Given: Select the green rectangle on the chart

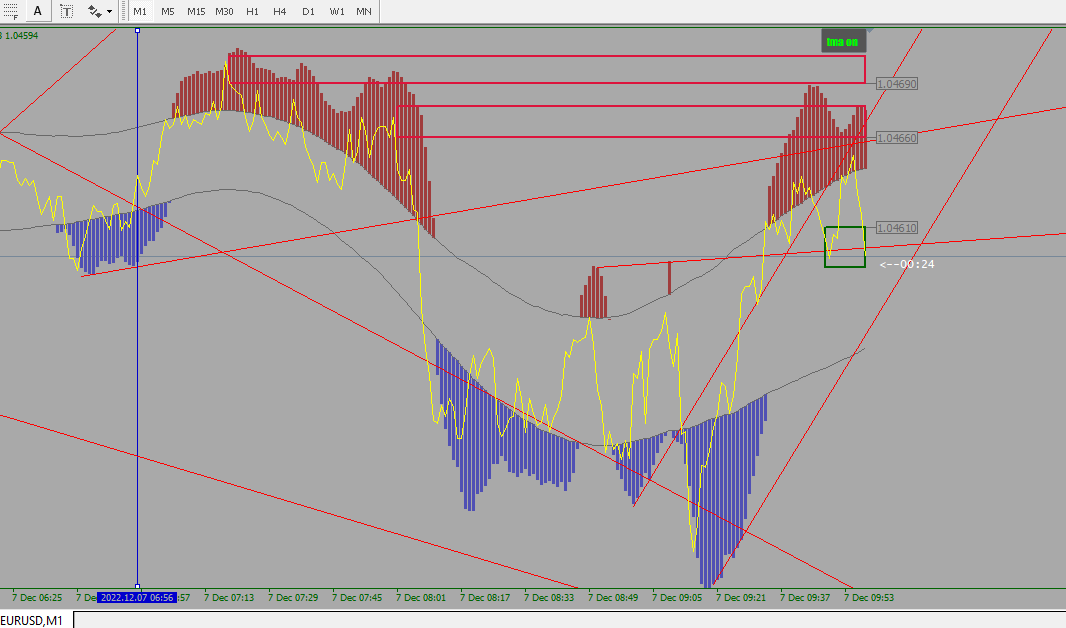Looking at the screenshot, I should tap(845, 247).
